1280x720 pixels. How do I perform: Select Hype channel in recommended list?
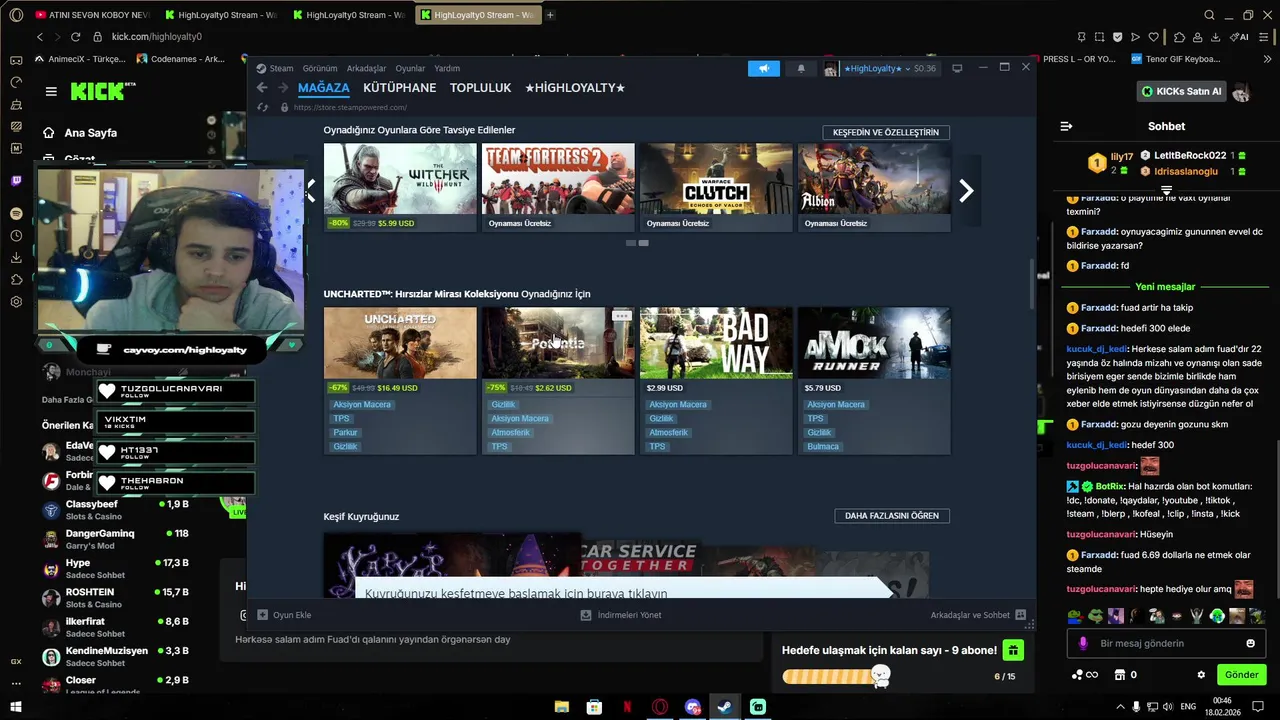click(x=115, y=569)
